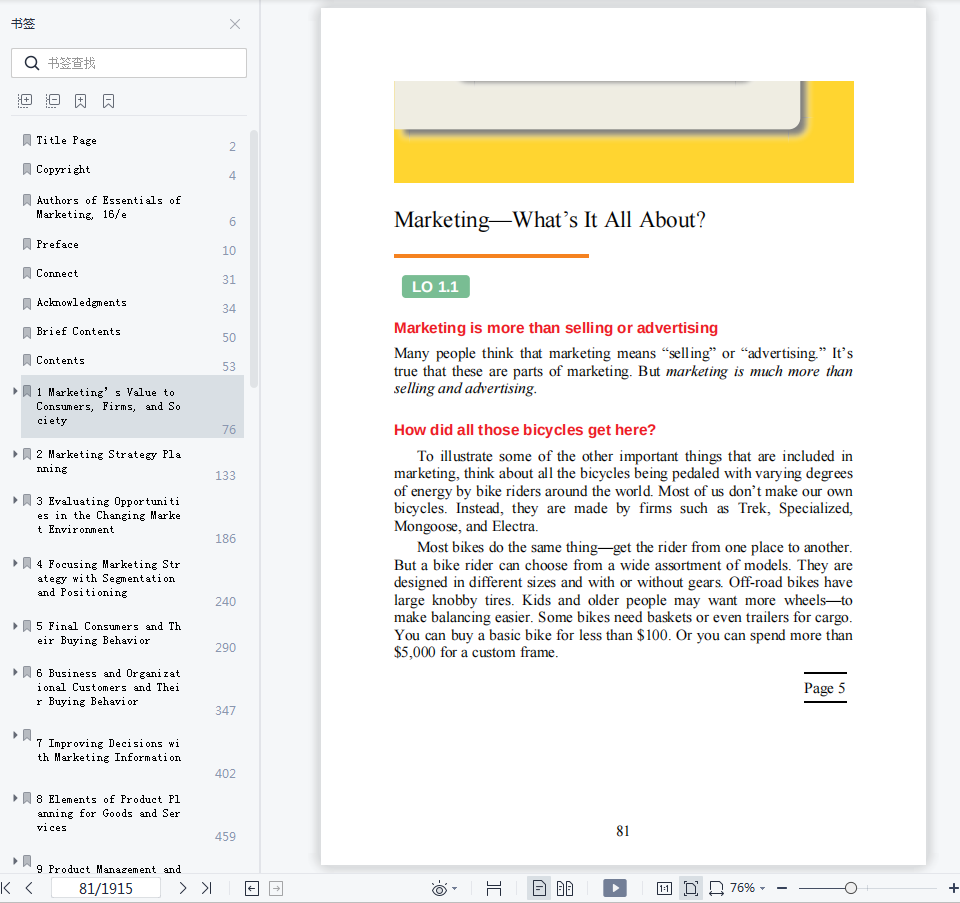The width and height of the screenshot is (960, 903).
Task: Expand chapter 5 Final Consumers bookmark
Action: tap(15, 626)
